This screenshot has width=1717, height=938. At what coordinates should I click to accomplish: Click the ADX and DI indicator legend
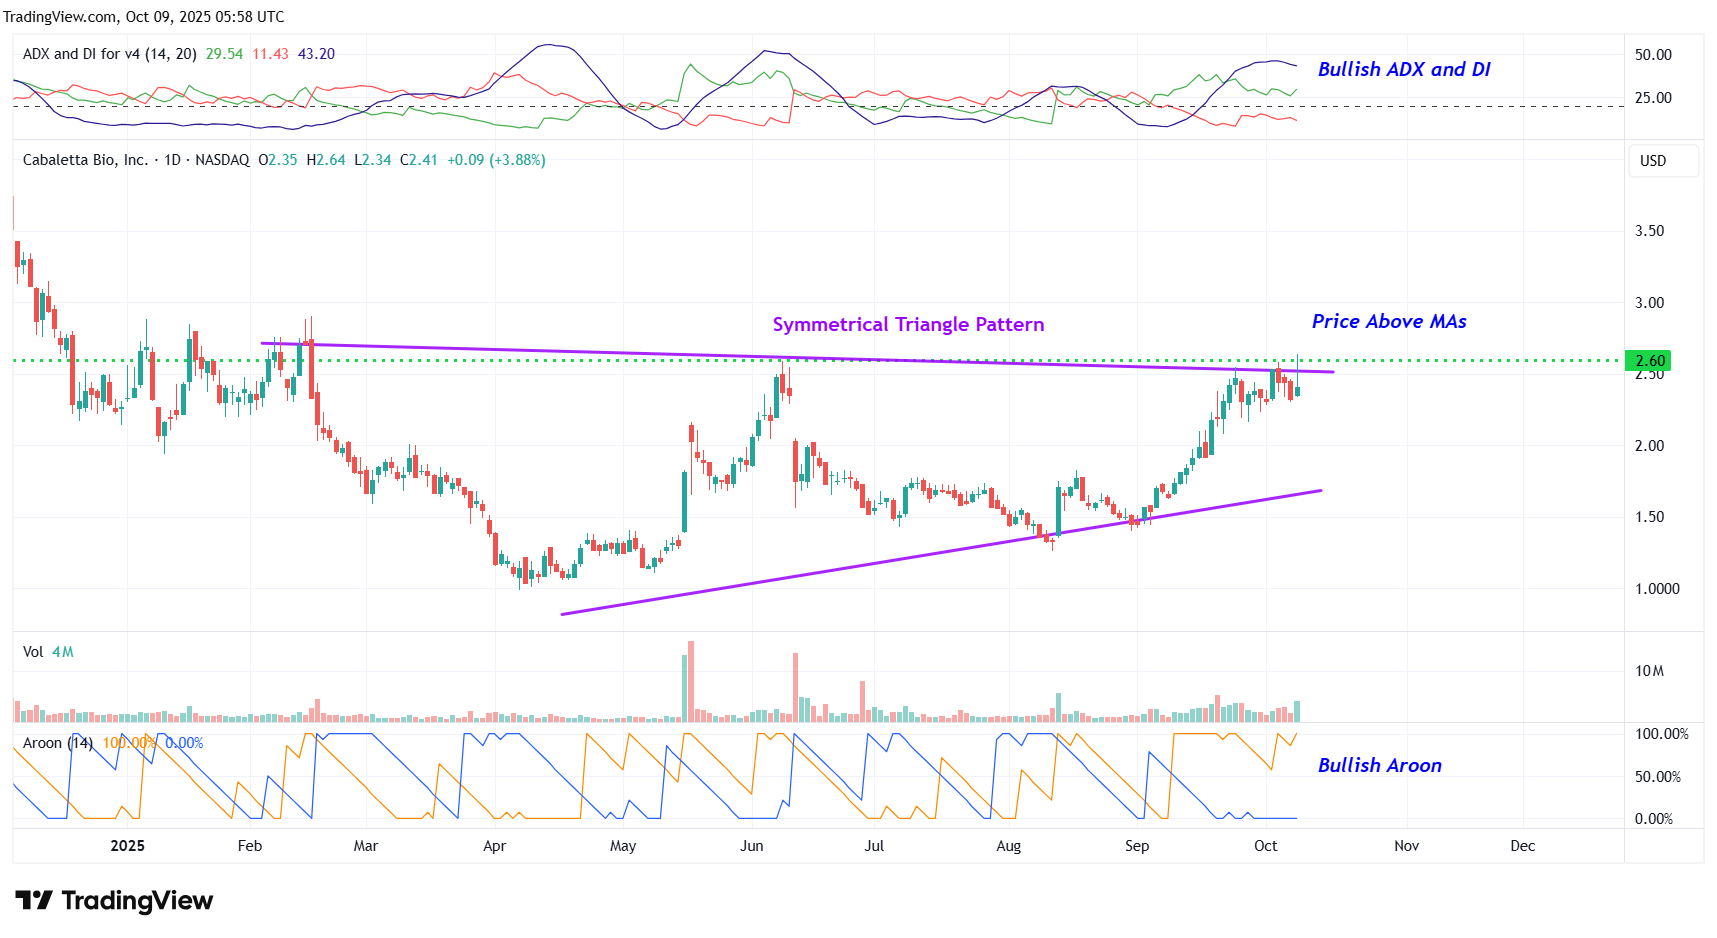point(109,54)
